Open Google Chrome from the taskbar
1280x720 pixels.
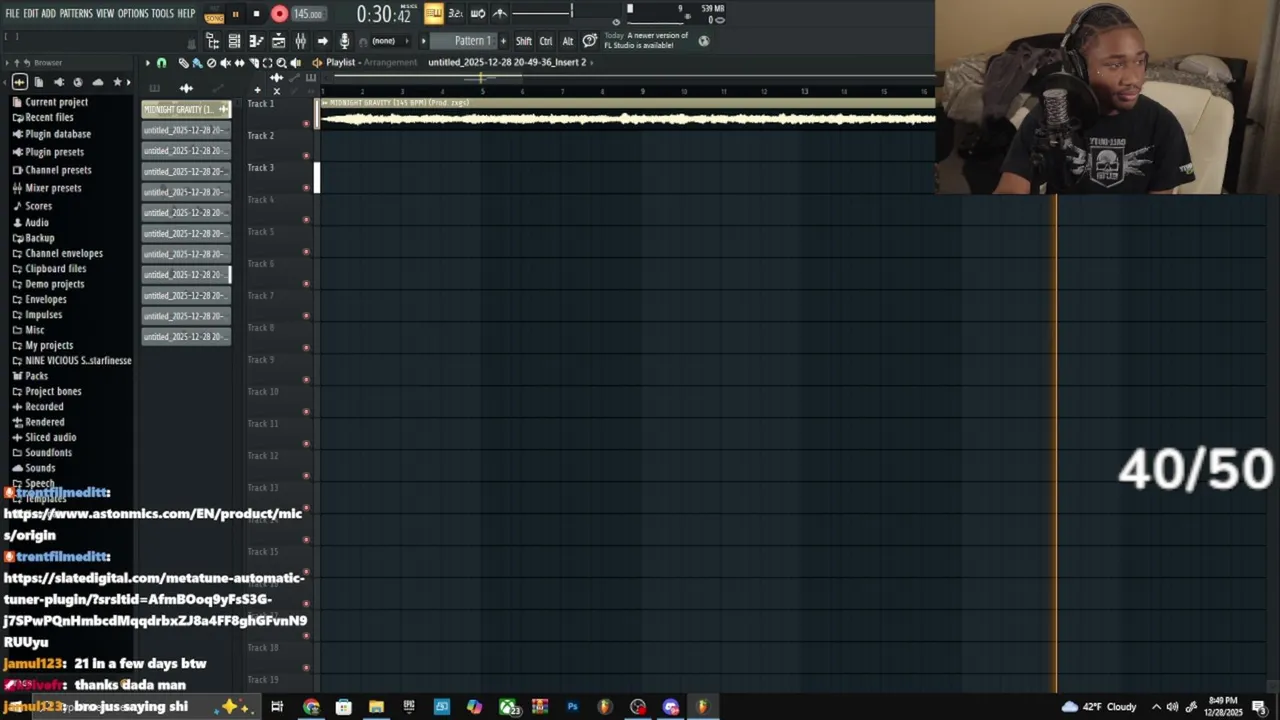pos(311,707)
